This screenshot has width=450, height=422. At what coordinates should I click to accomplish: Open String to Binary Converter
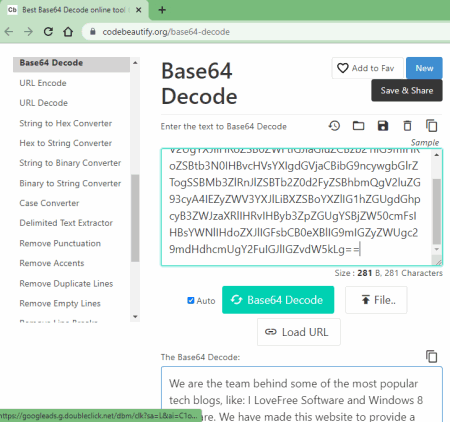(x=70, y=163)
